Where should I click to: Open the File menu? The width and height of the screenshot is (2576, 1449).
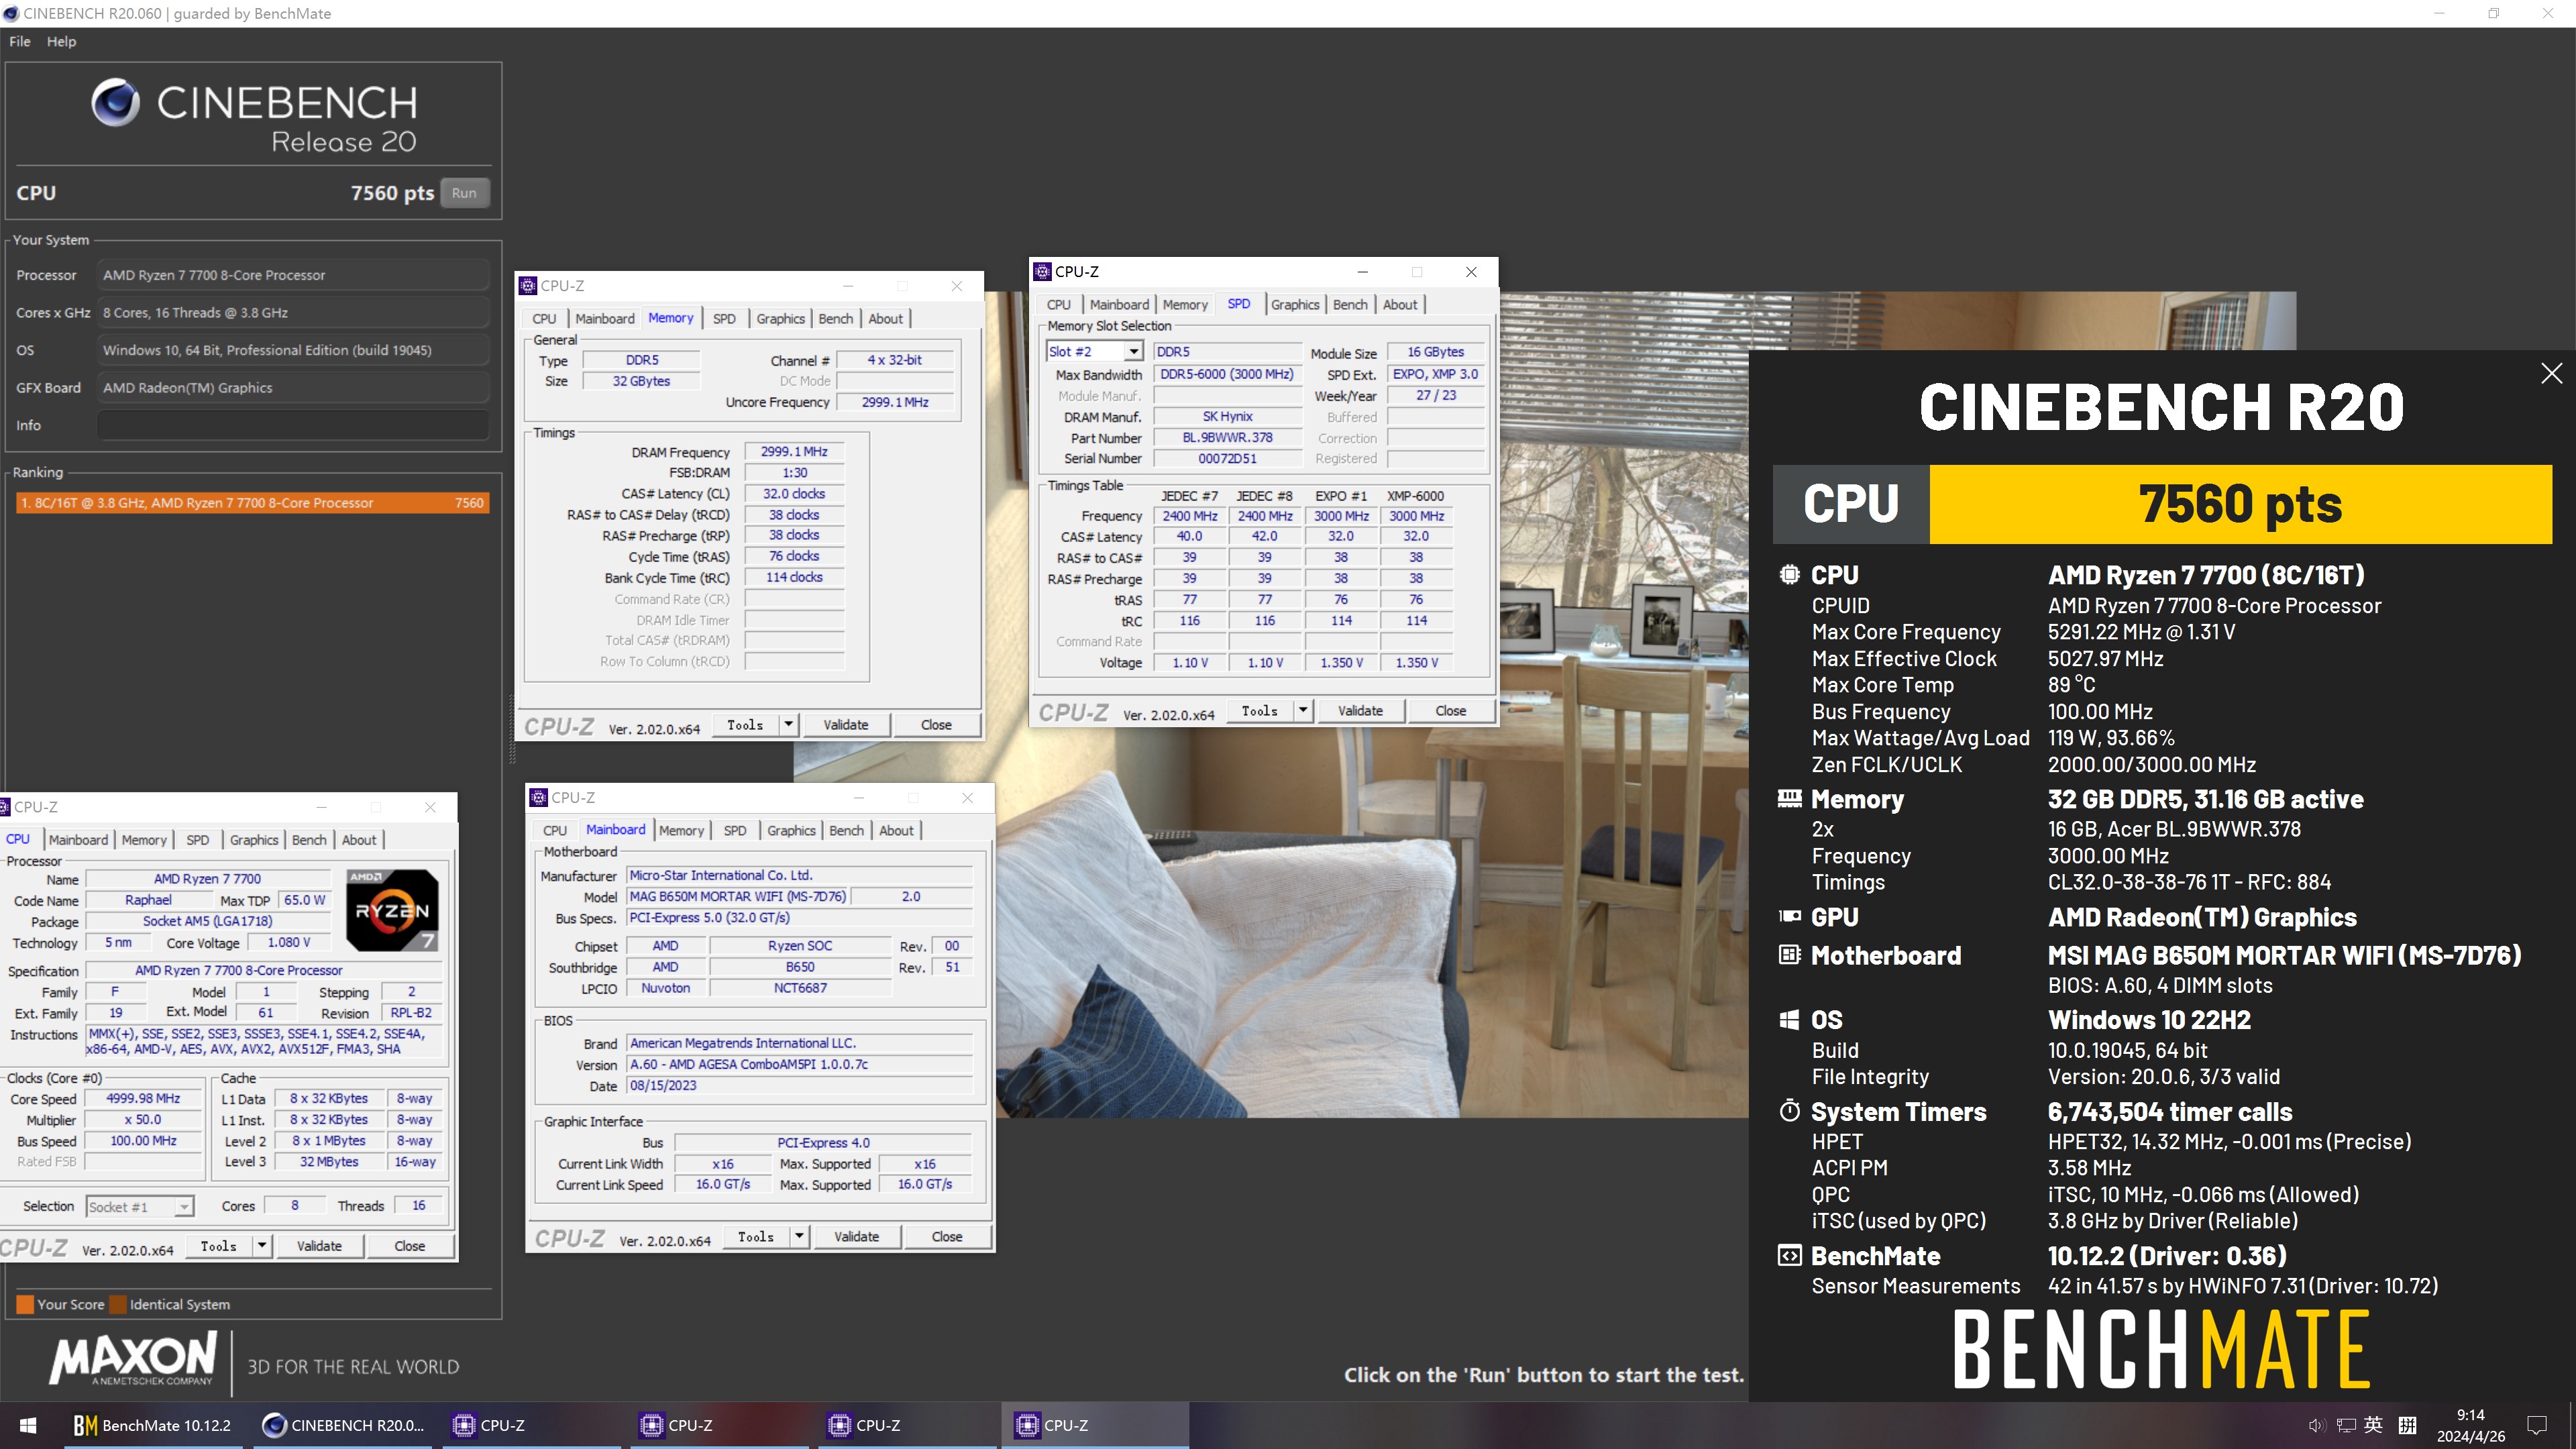click(x=20, y=41)
